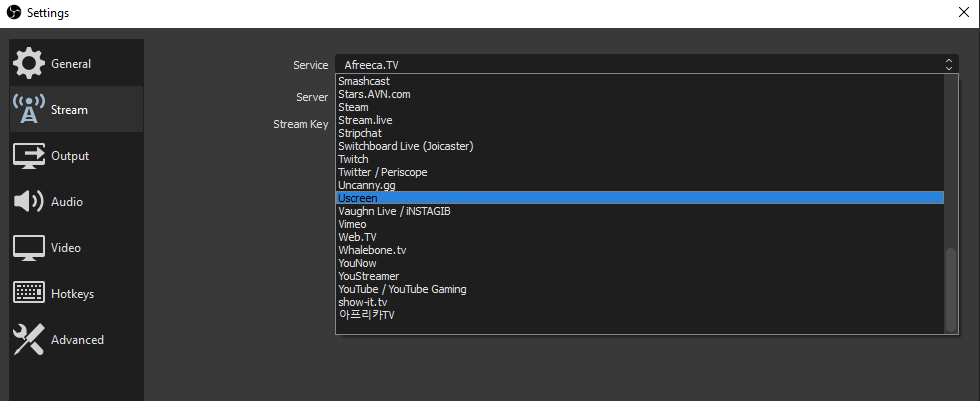Choose Smashcast from service list

[639, 81]
